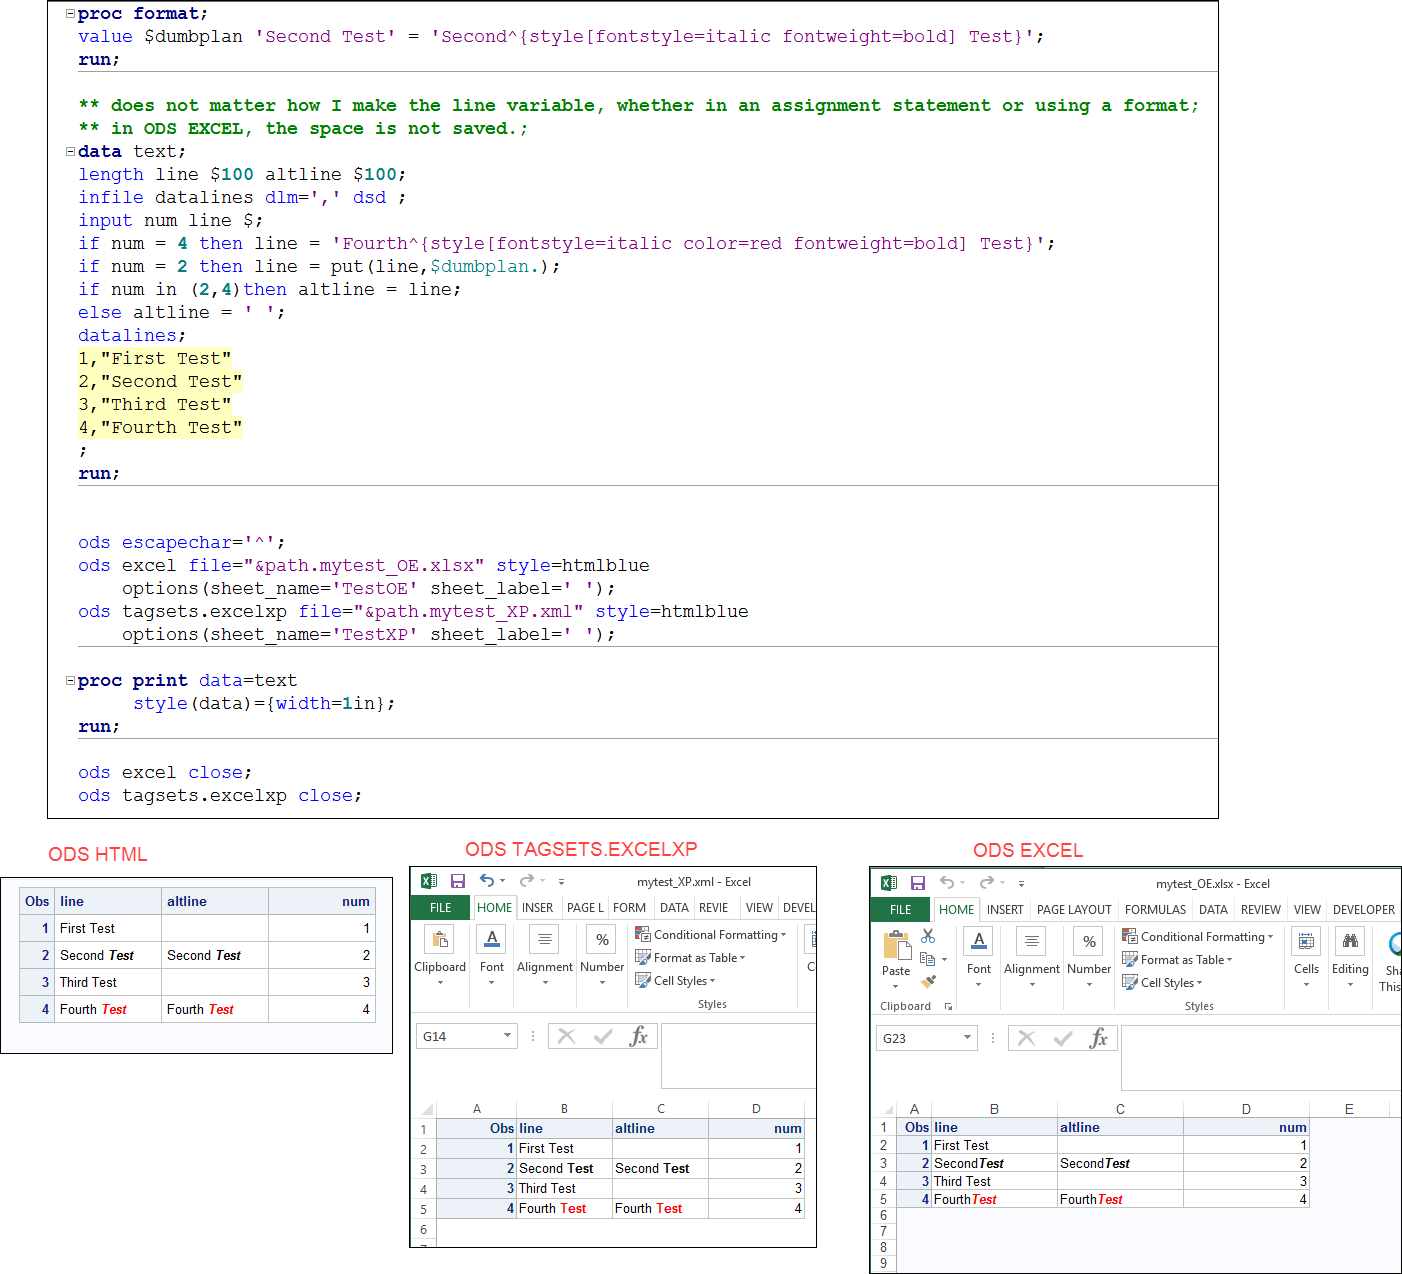
Task: Click the Undo icon in mytest_OE.xlsx window
Action: [x=948, y=883]
